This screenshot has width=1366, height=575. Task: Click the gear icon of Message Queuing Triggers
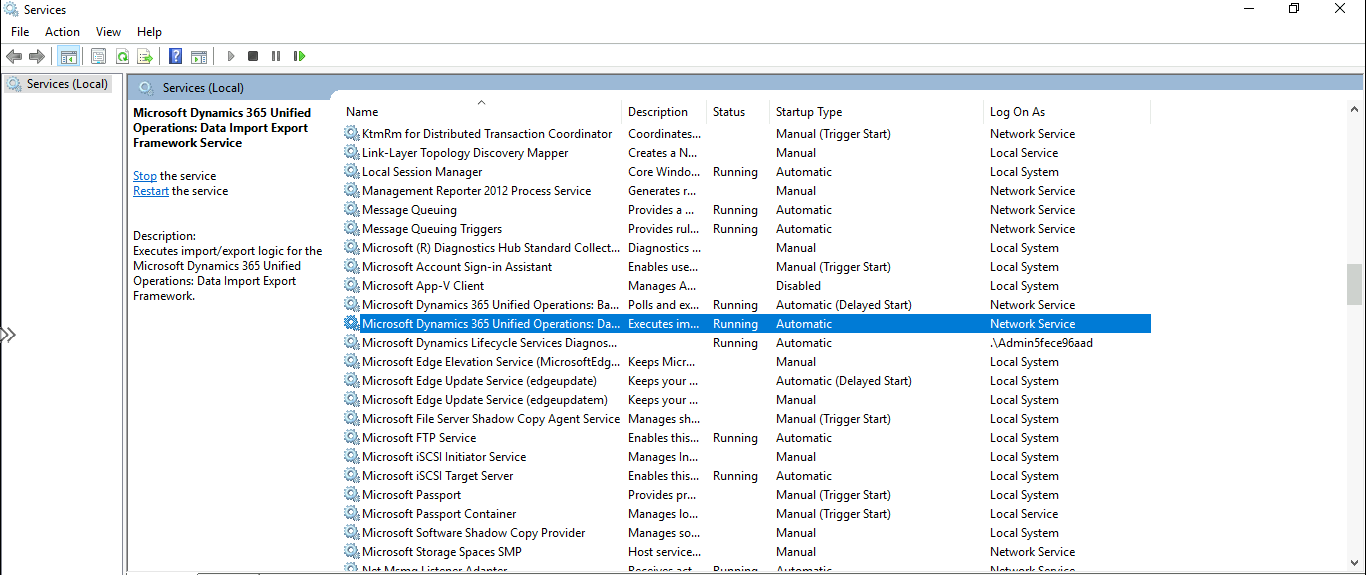click(351, 229)
